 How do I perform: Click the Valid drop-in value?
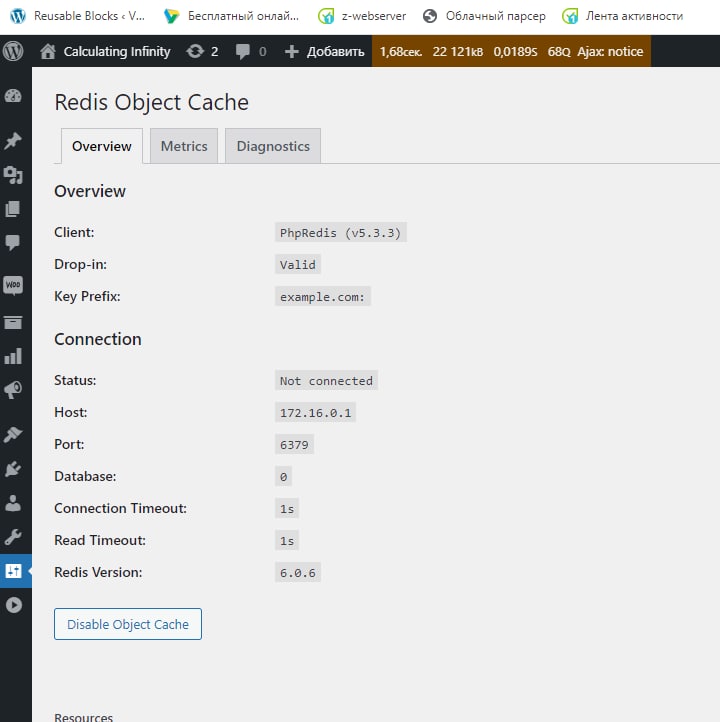(x=298, y=264)
